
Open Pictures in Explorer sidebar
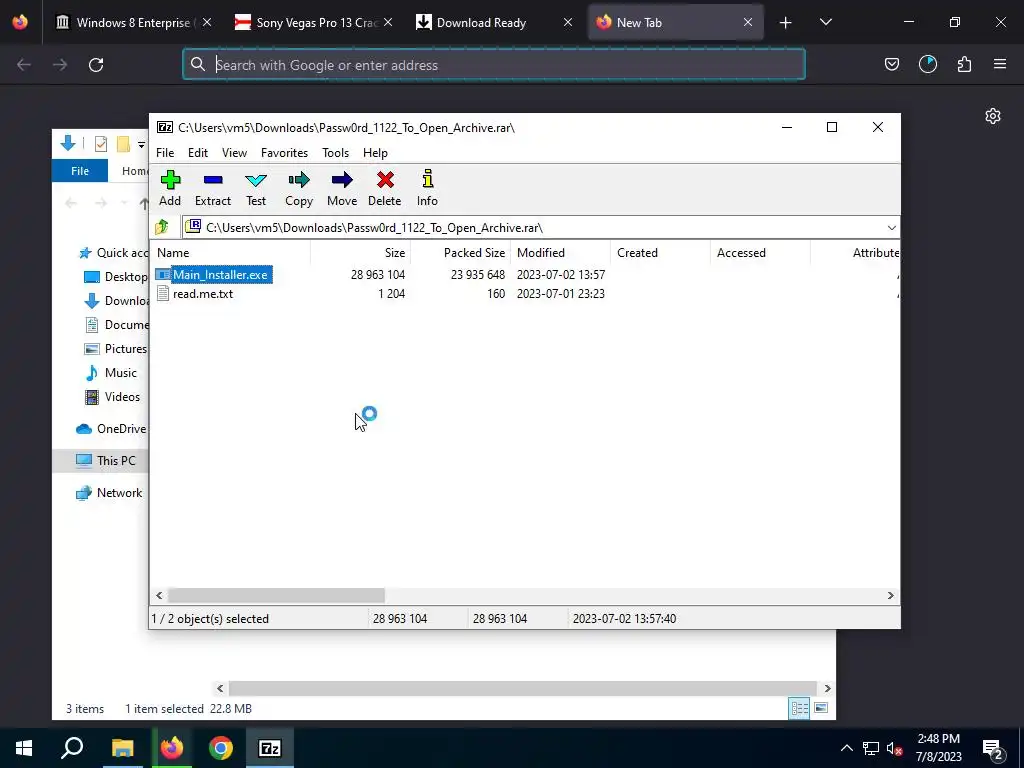[x=116, y=349]
